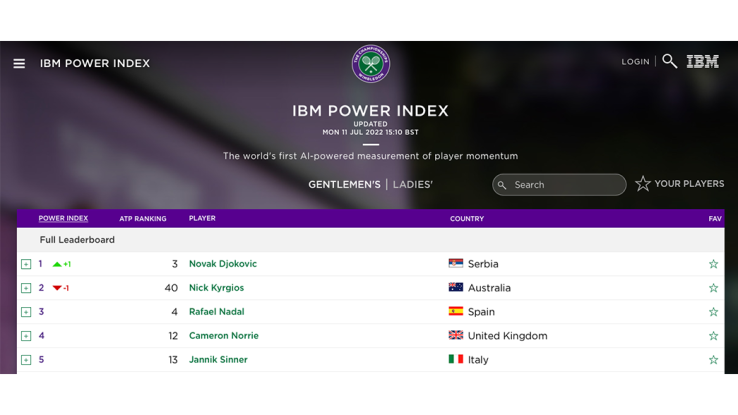Screen dimensions: 738x415
Task: Sort by Country column header
Action: pyautogui.click(x=466, y=218)
